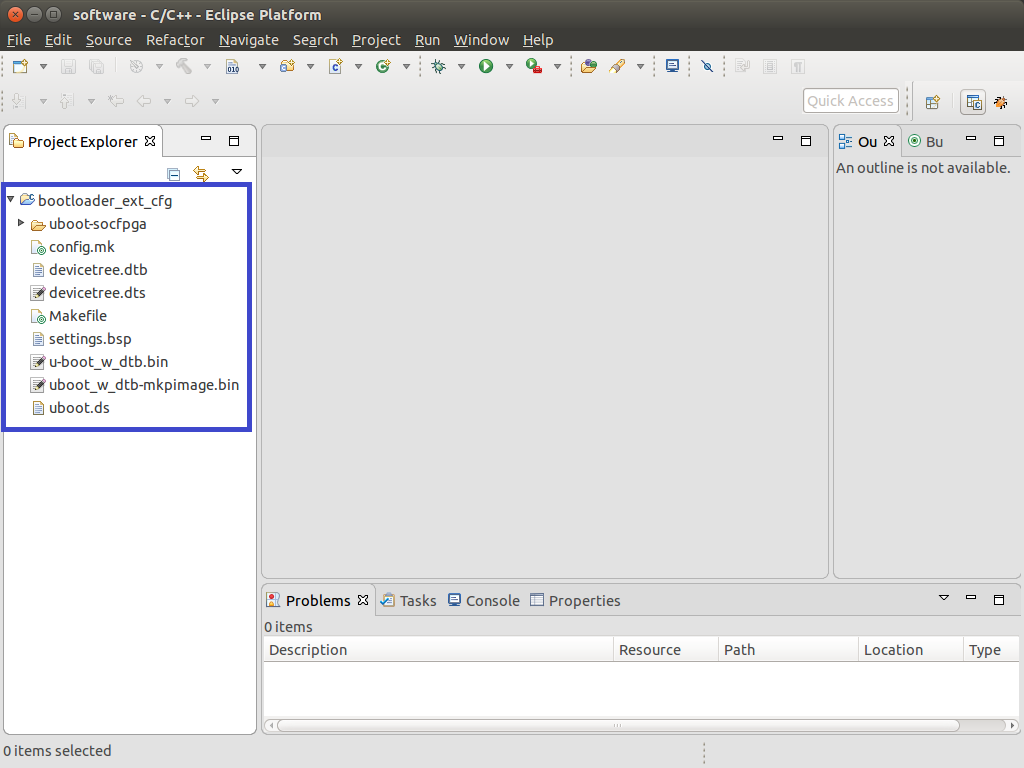1024x768 pixels.
Task: Switch to the Console tab
Action: pyautogui.click(x=484, y=600)
